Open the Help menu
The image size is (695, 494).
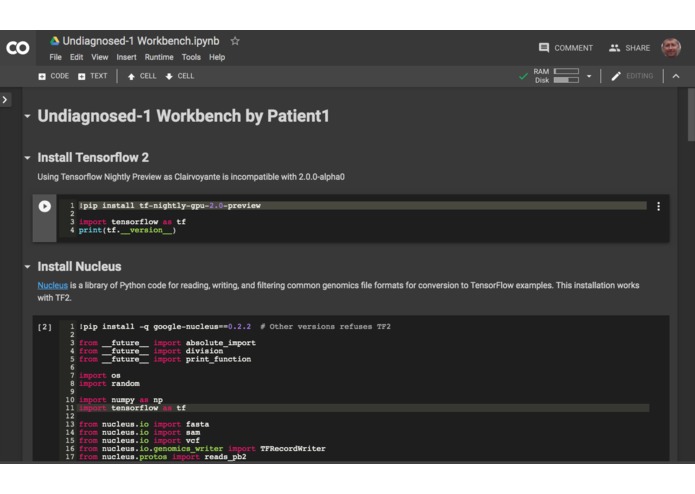[217, 57]
